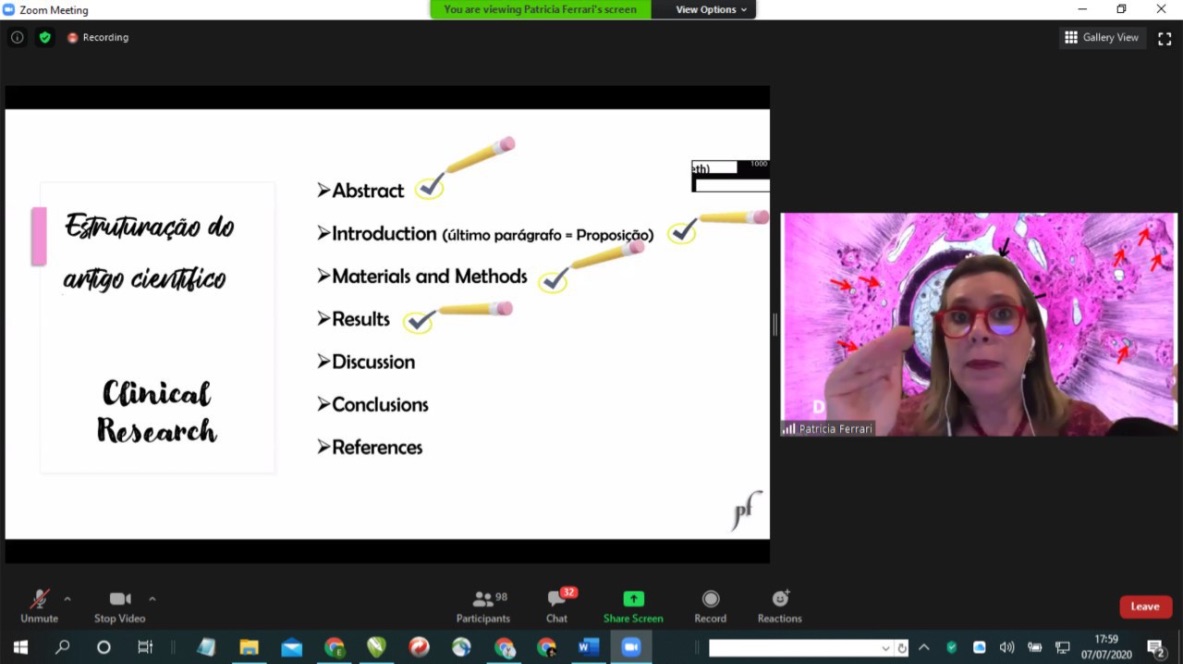Open the View Options dropdown
Image resolution: width=1183 pixels, height=664 pixels.
pyautogui.click(x=711, y=10)
